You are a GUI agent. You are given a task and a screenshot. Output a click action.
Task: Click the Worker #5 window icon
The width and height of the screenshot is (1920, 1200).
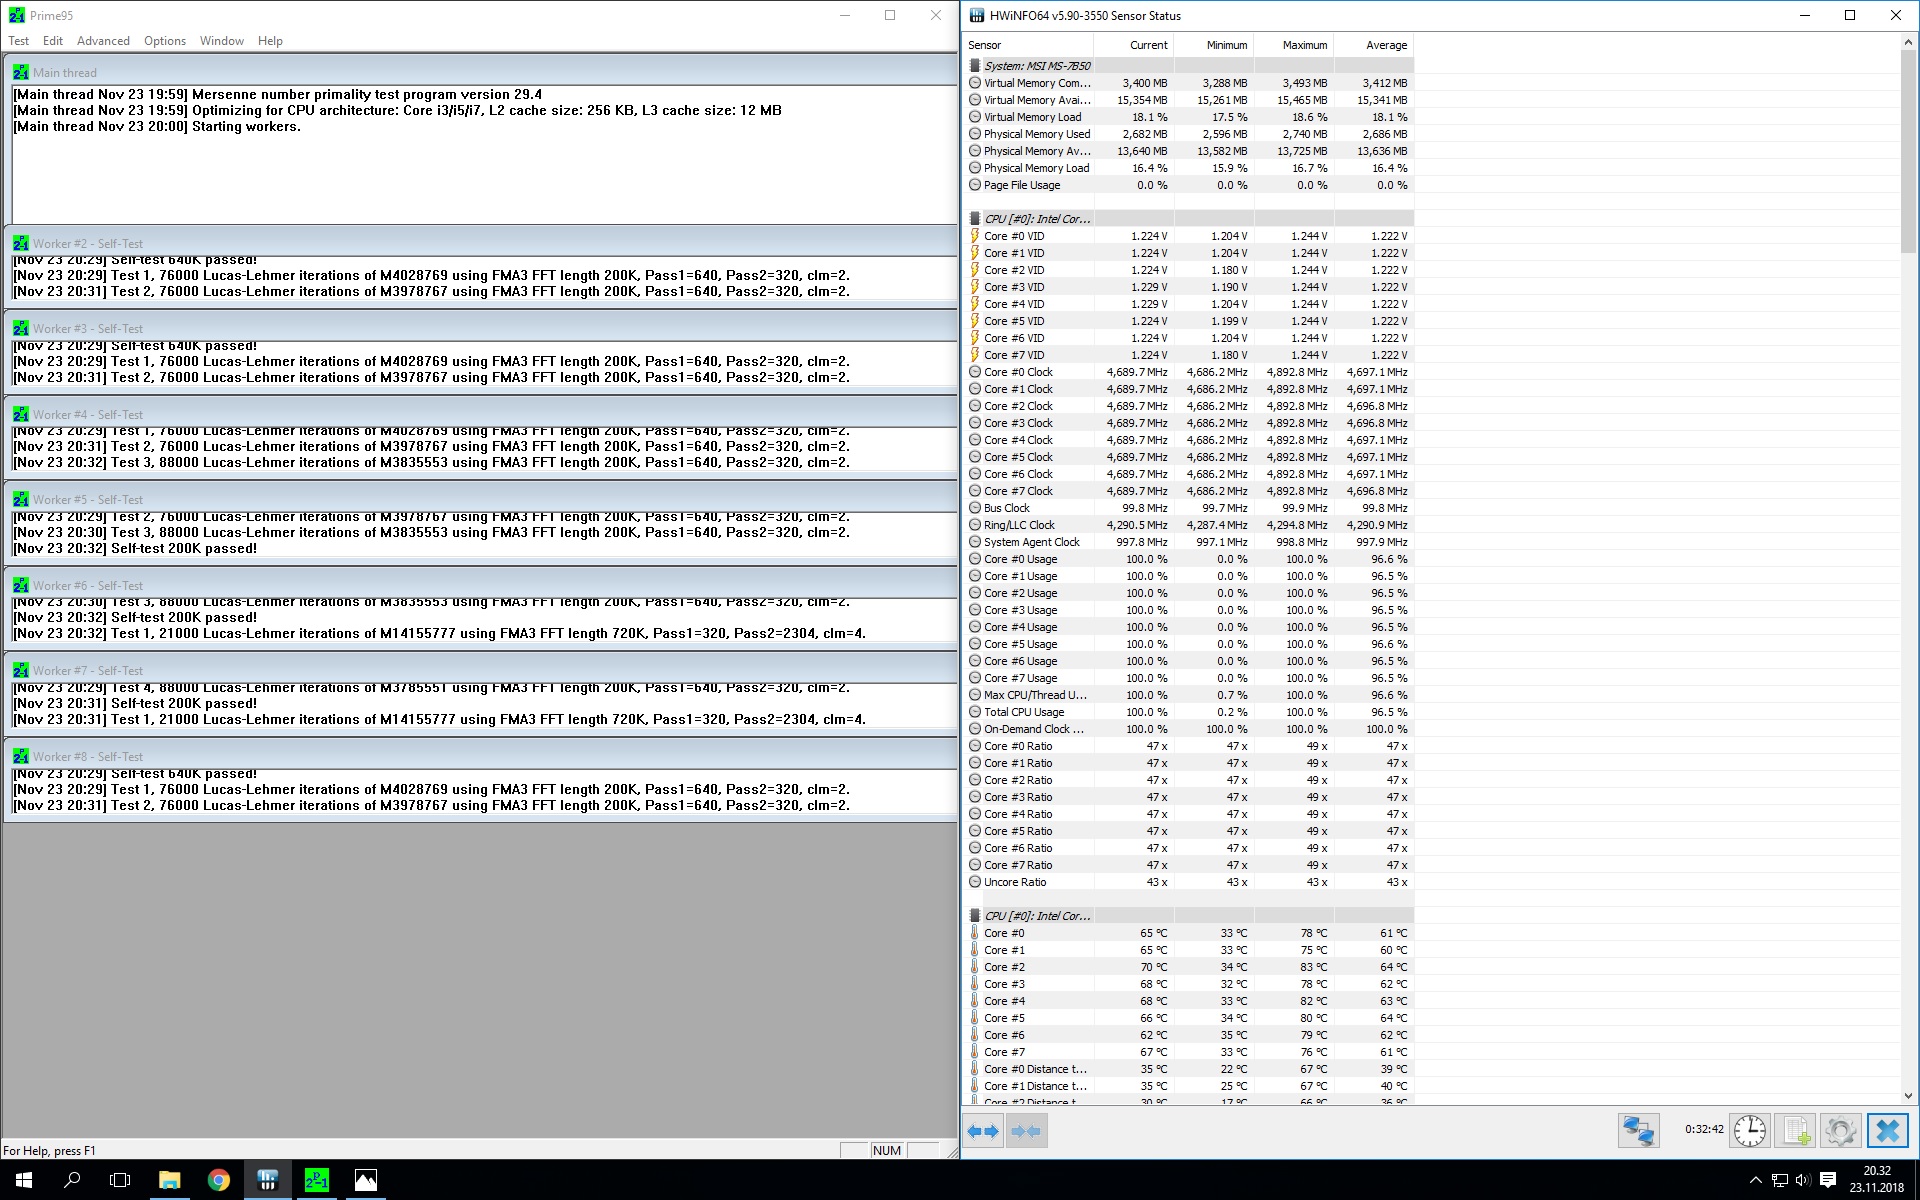pos(21,499)
